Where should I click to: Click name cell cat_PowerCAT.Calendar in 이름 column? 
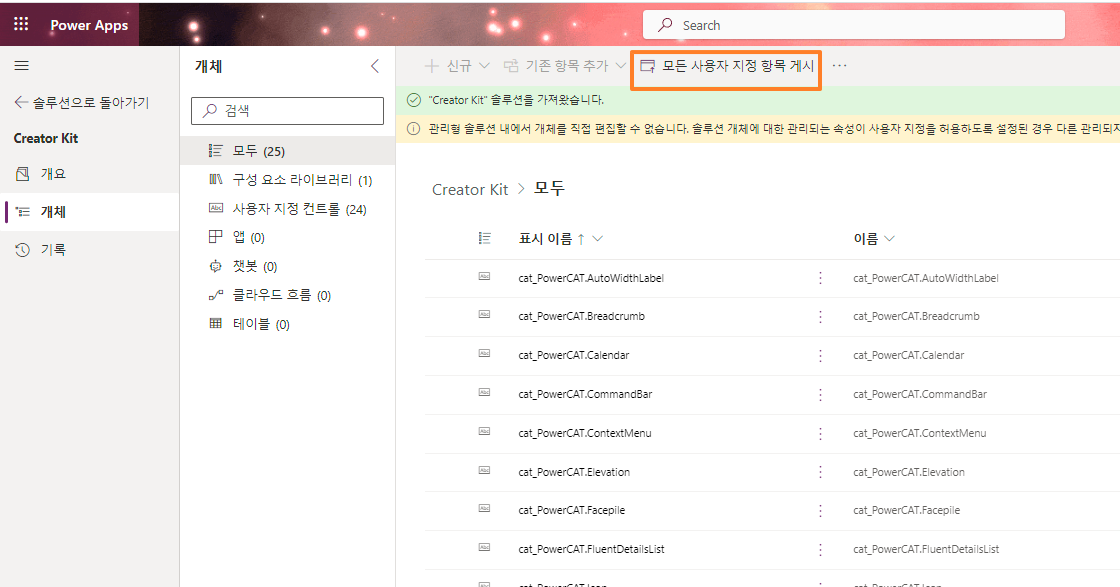(x=909, y=355)
